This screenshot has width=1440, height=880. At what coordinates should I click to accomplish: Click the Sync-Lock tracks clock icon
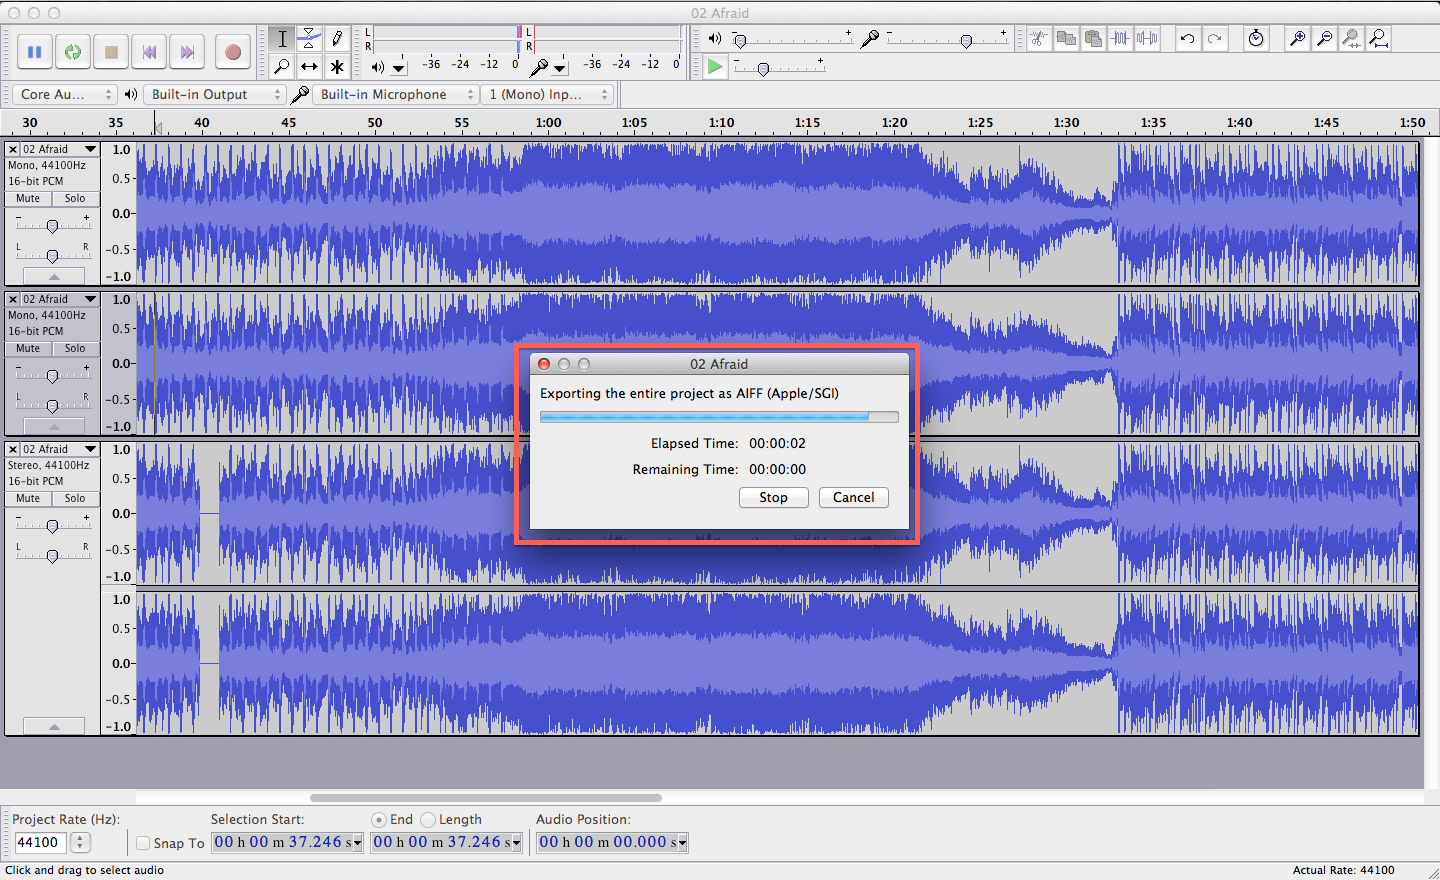[1256, 39]
